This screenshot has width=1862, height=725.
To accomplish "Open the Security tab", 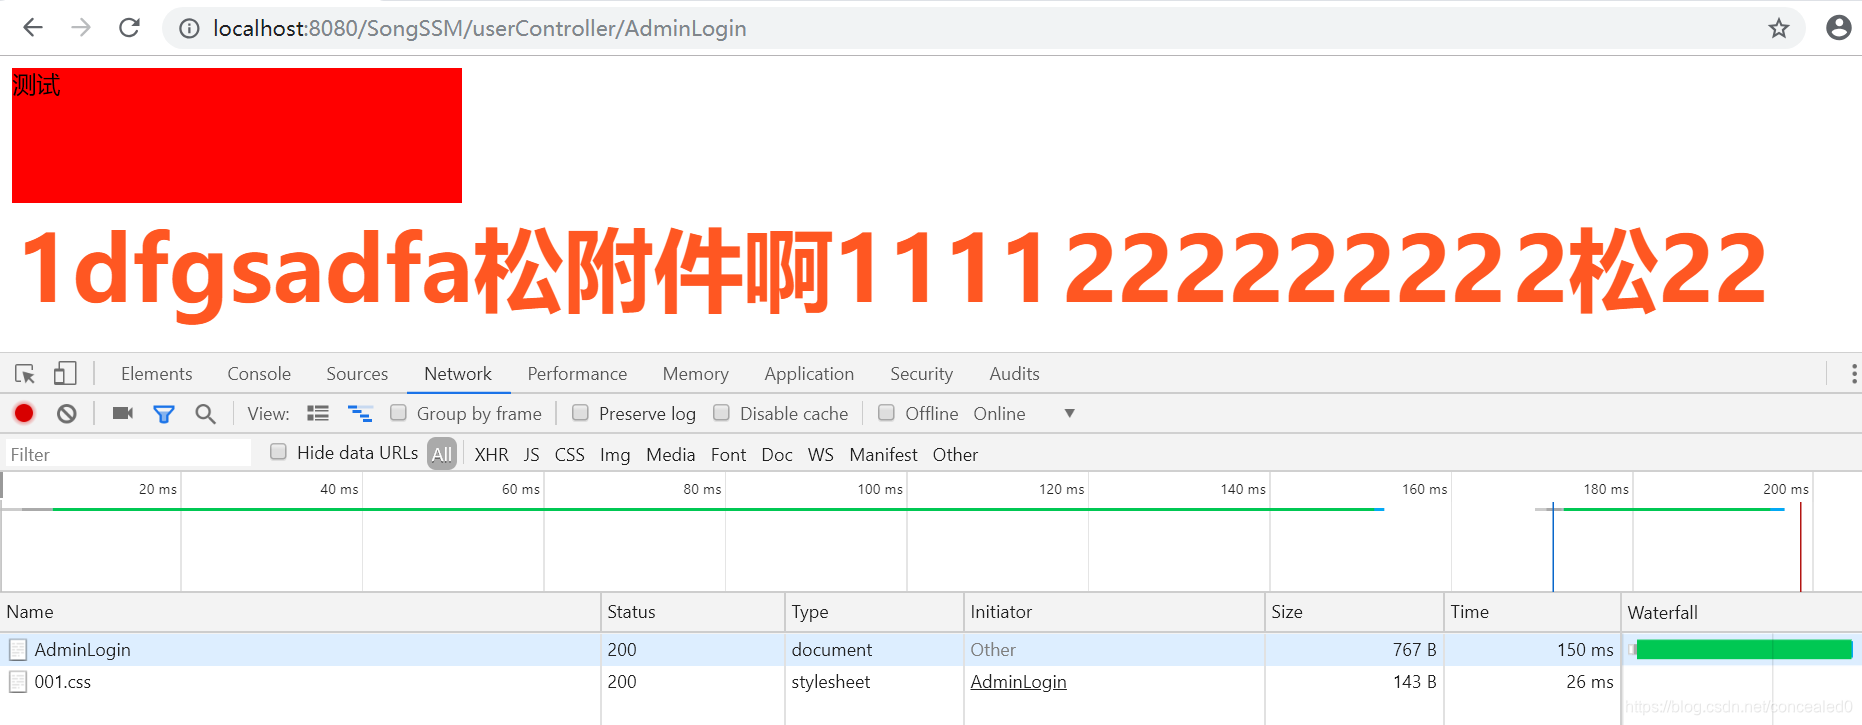I will pyautogui.click(x=921, y=374).
